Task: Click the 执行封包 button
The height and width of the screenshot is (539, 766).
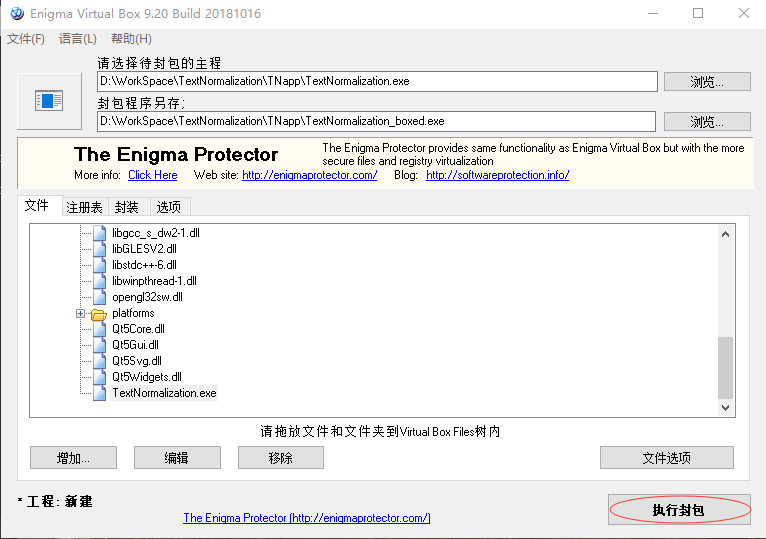Action: coord(679,510)
